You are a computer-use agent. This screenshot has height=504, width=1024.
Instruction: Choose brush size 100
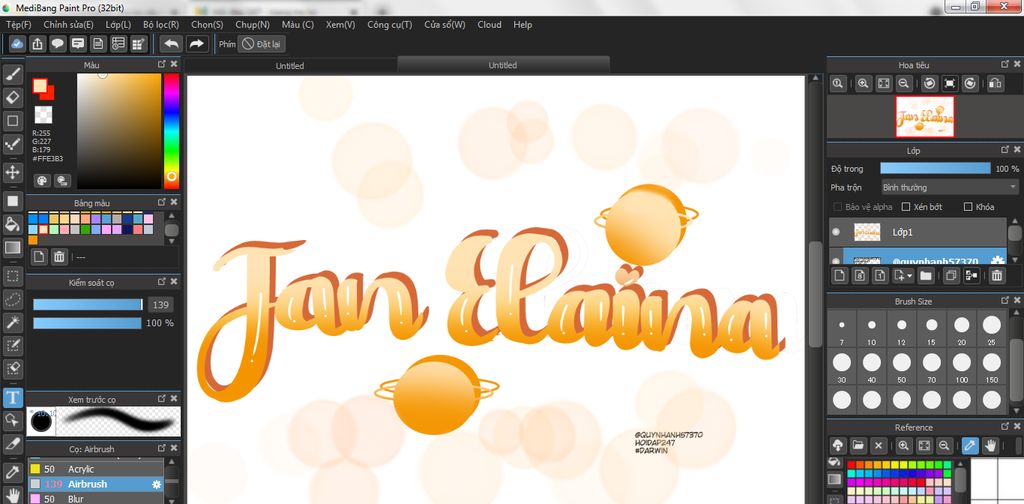961,366
